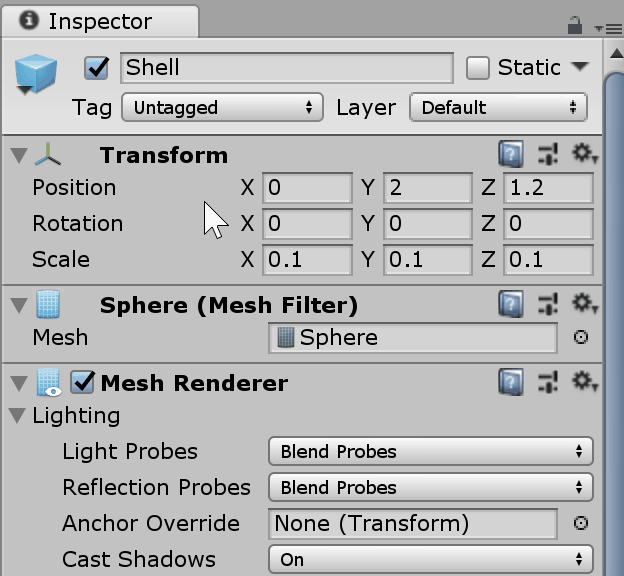
Task: Click the Inspector lock icon
Action: tap(575, 25)
